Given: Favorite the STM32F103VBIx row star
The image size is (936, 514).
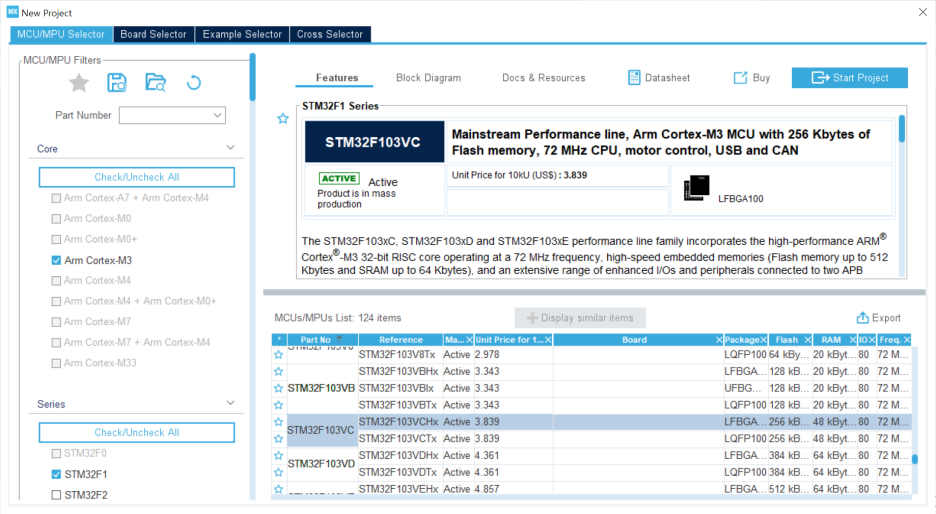Looking at the screenshot, I should coord(278,388).
